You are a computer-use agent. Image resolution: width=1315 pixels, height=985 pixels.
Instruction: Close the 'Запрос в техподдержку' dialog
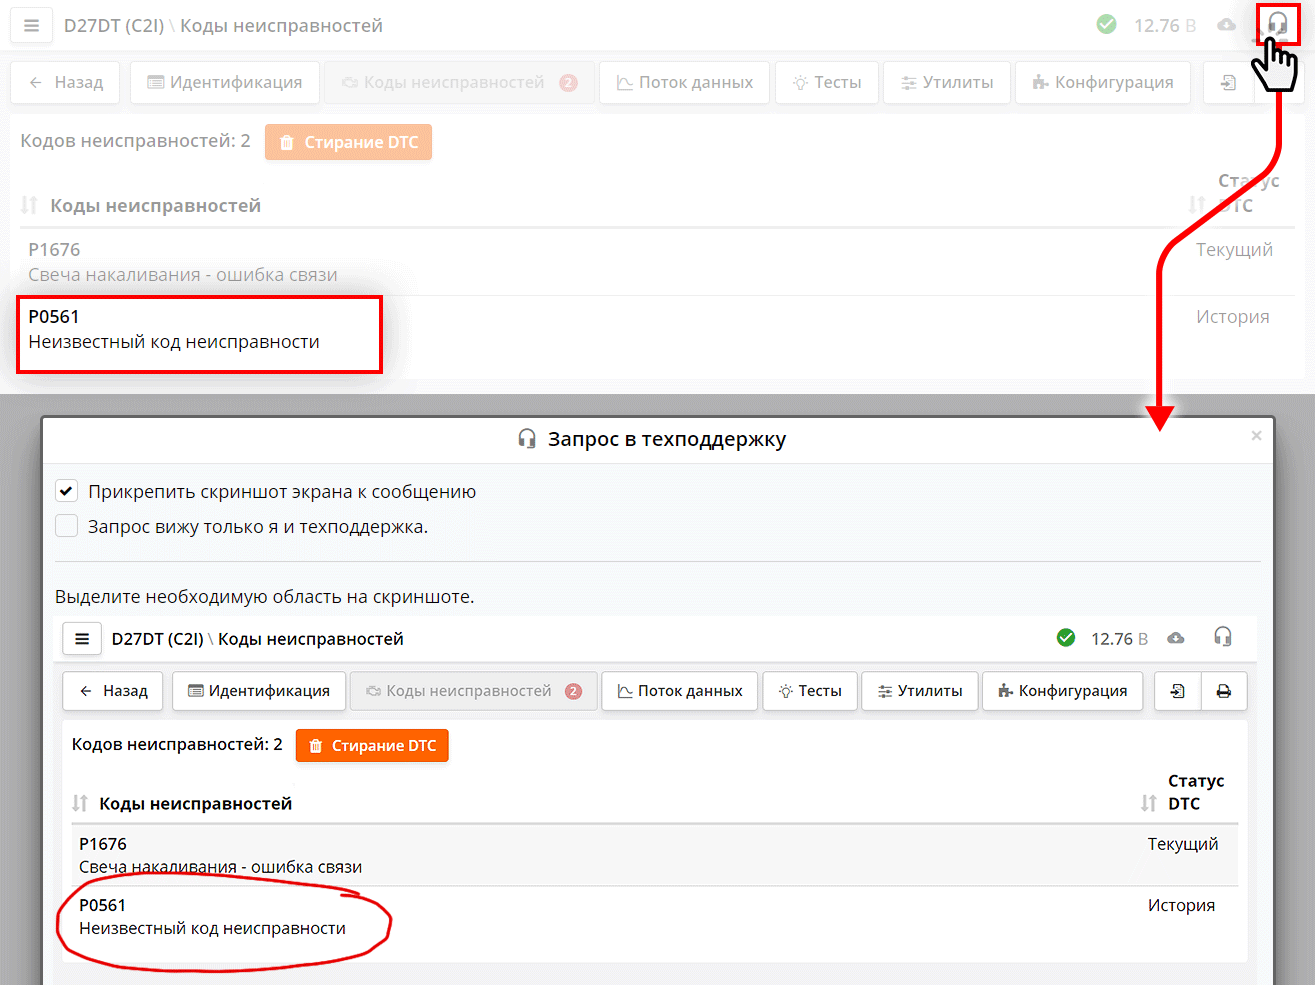pyautogui.click(x=1256, y=436)
